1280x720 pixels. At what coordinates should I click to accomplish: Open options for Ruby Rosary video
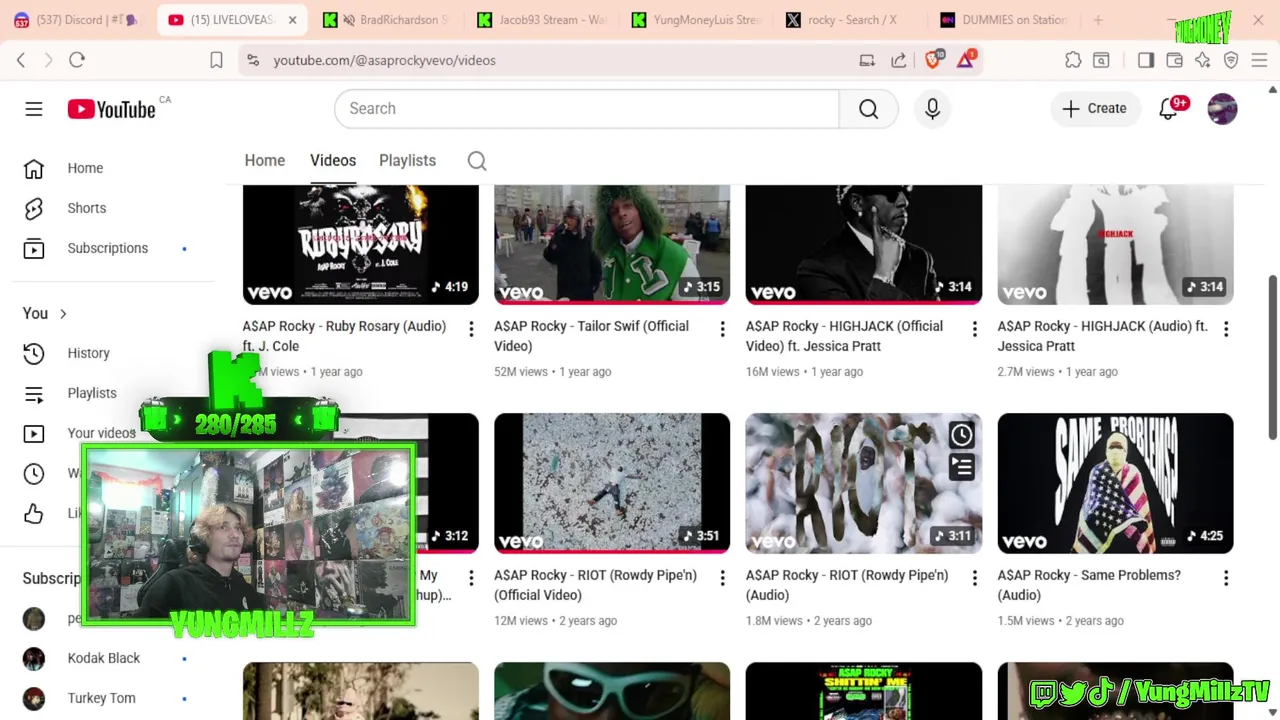click(471, 328)
